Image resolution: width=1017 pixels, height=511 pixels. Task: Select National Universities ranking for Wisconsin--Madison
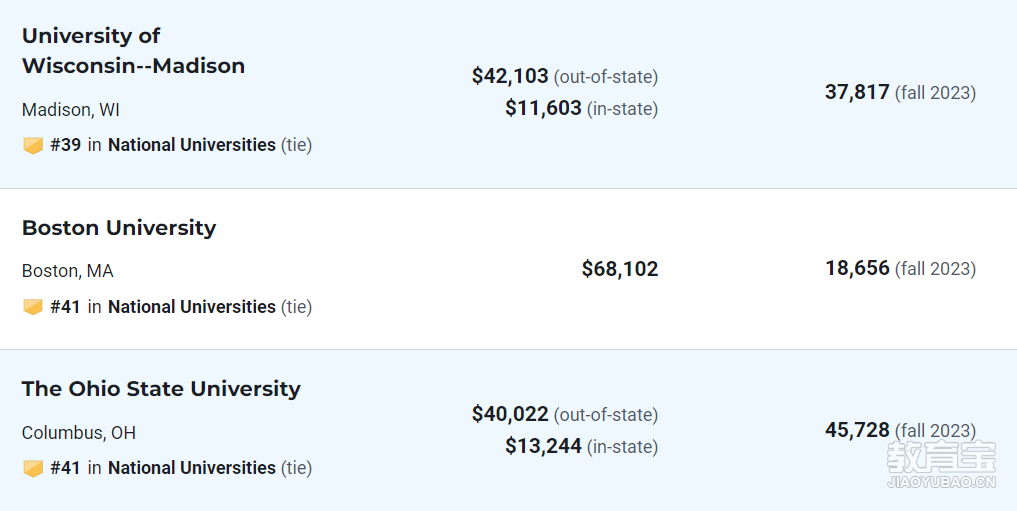tap(192, 145)
